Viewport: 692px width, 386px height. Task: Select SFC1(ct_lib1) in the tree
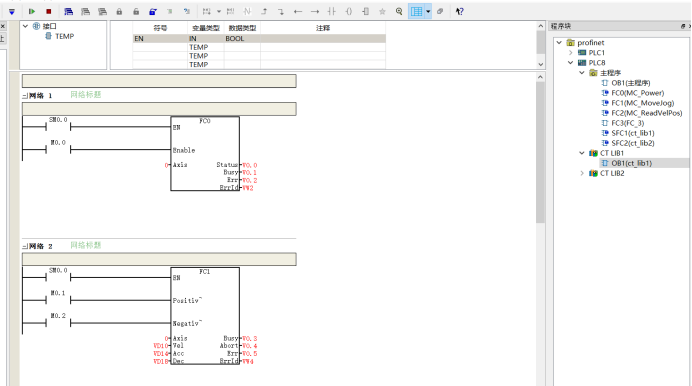pyautogui.click(x=632, y=133)
